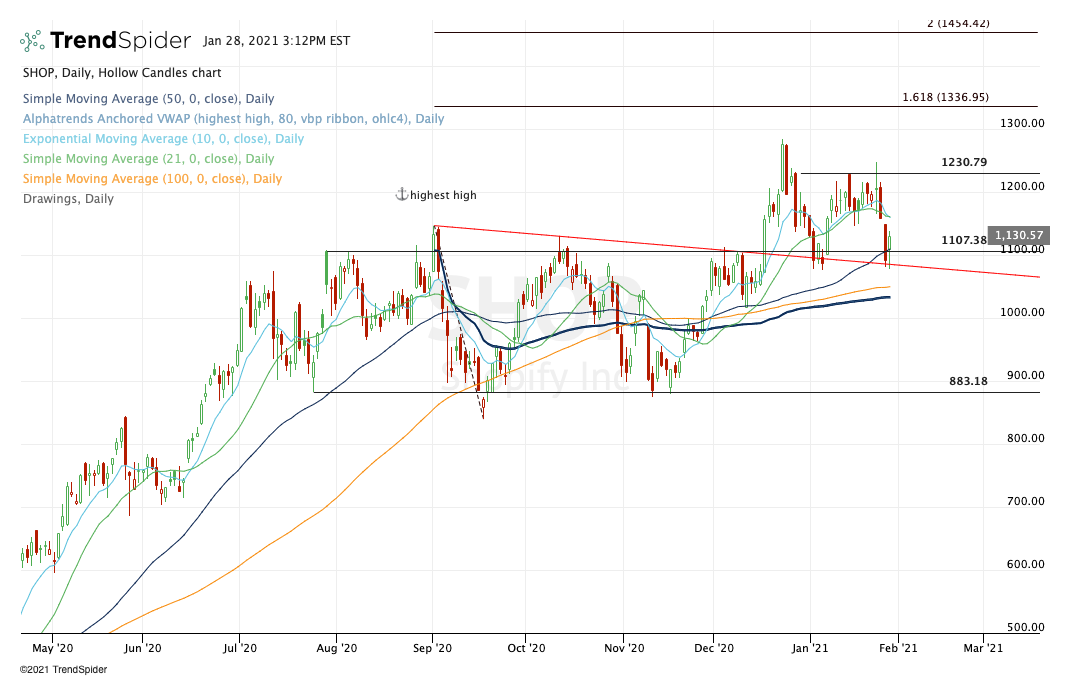Select the Simple Moving Average 21 legend entry
Screen dimensions: 1070x679
click(x=147, y=159)
